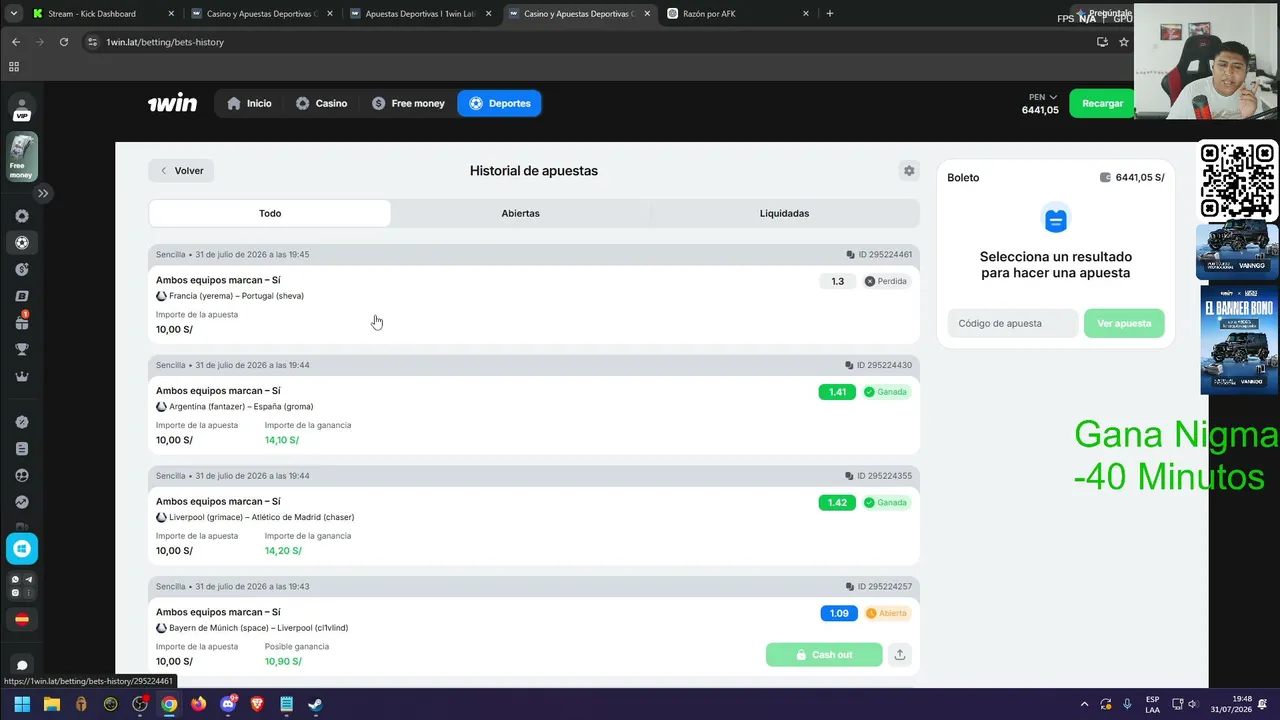
Task: Reload the current page
Action: 64,42
